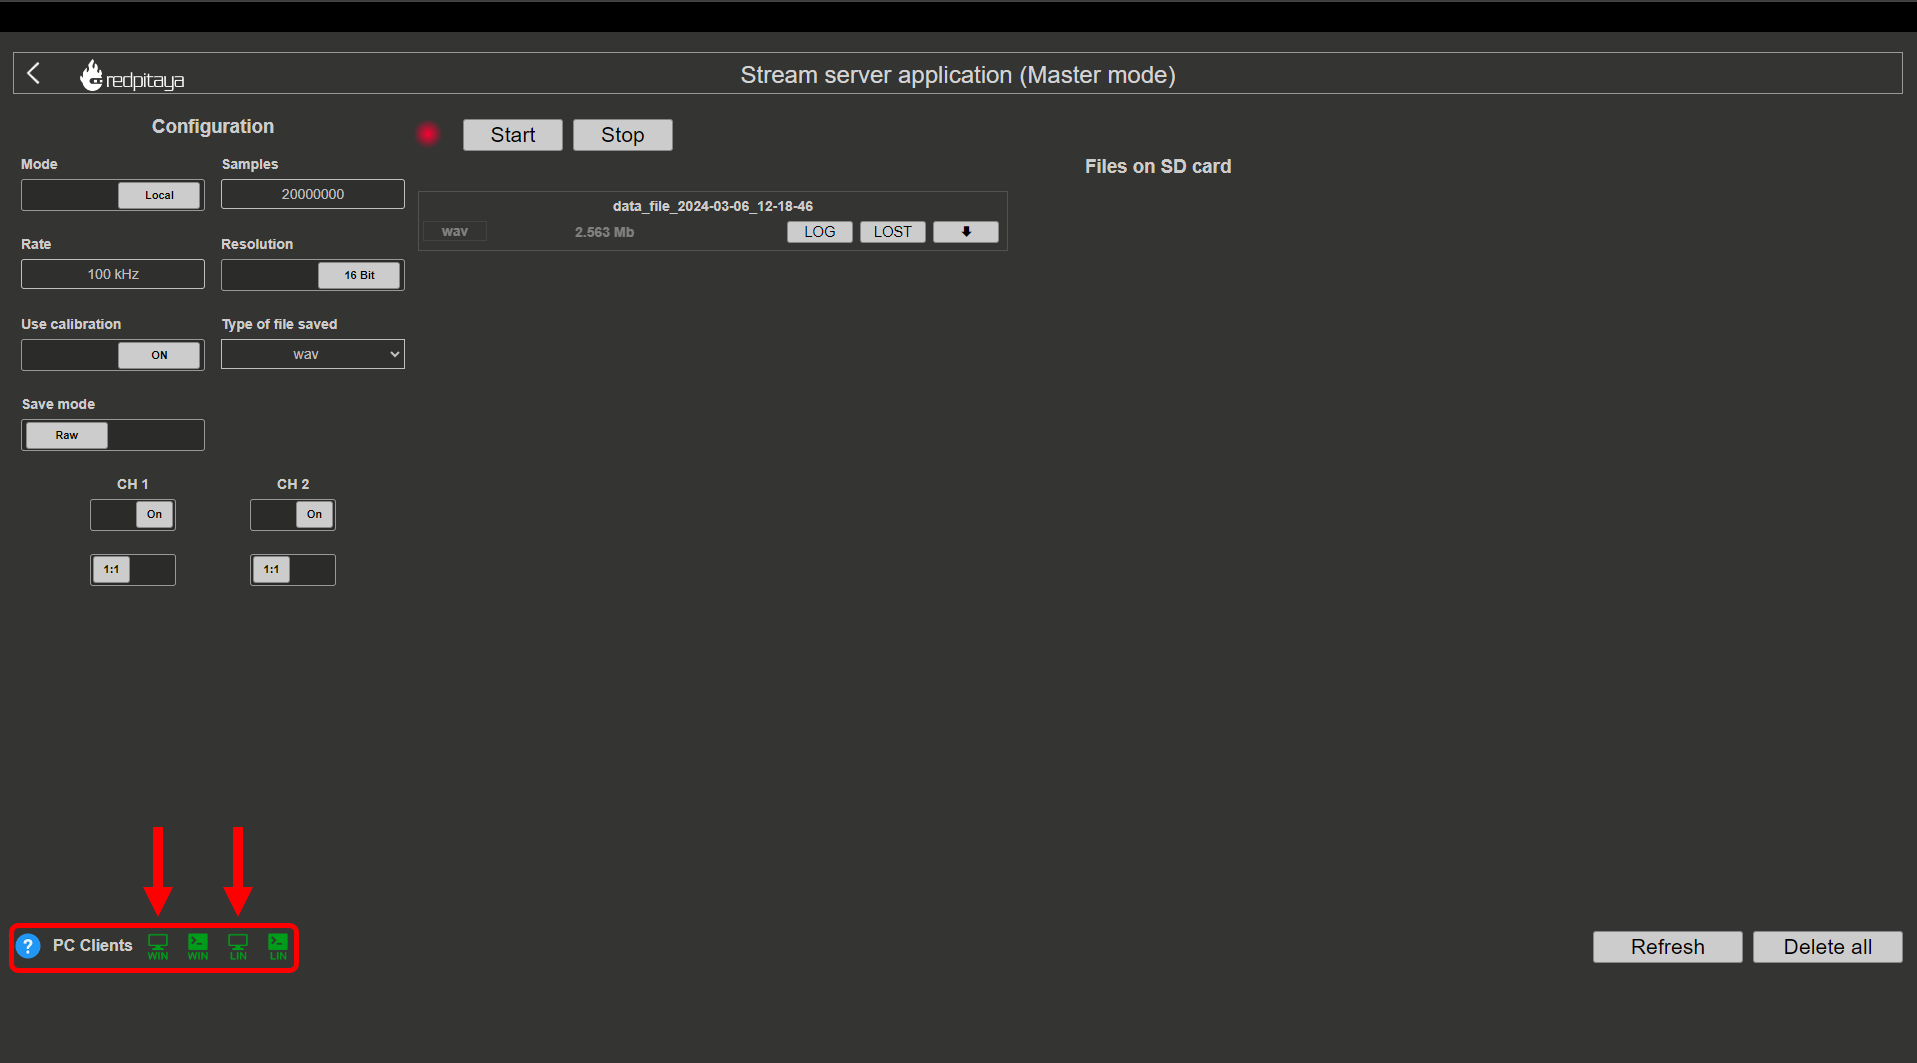The height and width of the screenshot is (1063, 1917).
Task: Open the LOST report for the data file
Action: 893,232
